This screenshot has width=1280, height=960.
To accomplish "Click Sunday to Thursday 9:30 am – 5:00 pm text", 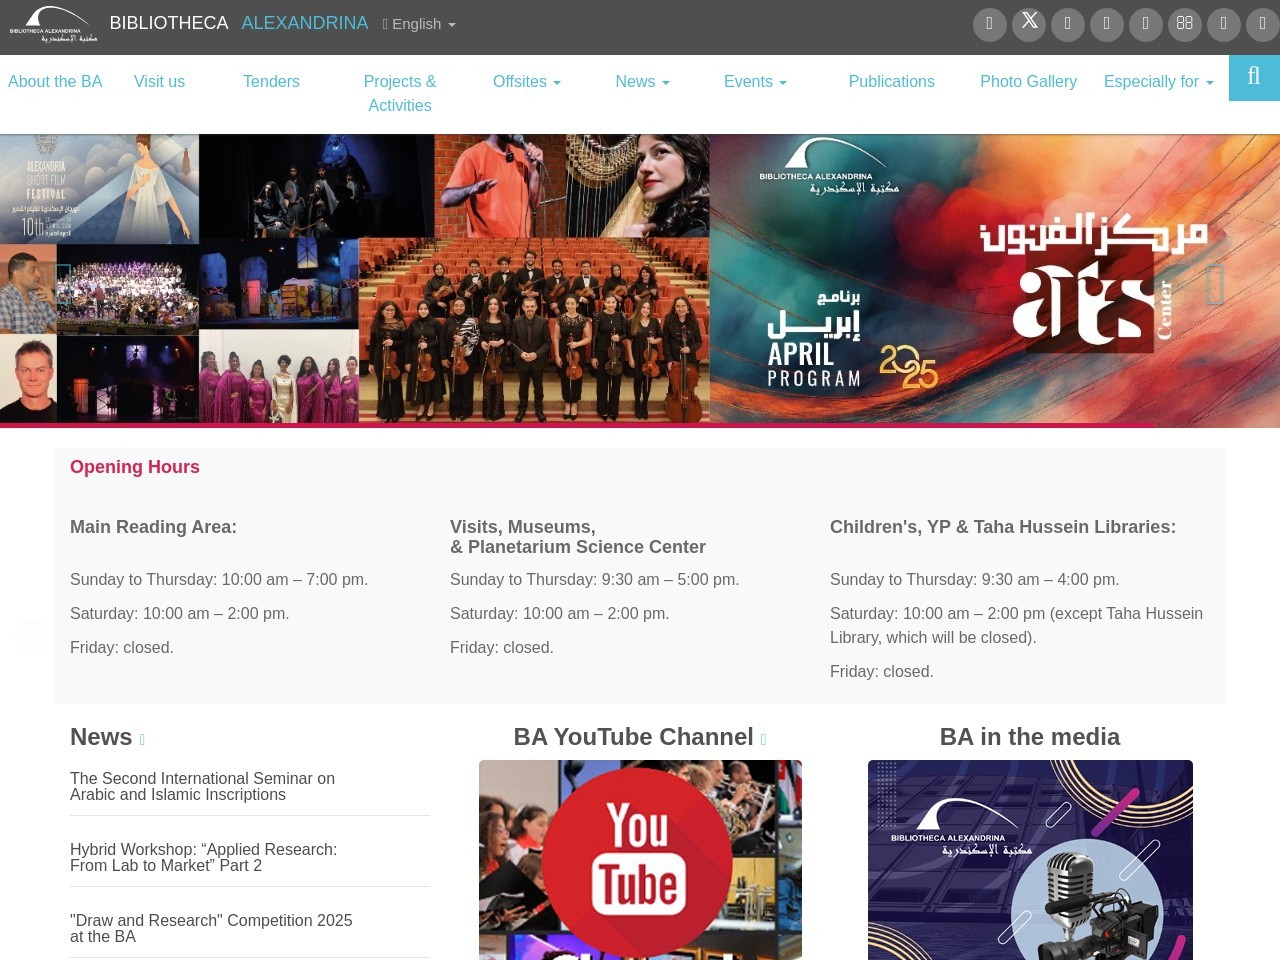I will tap(595, 579).
